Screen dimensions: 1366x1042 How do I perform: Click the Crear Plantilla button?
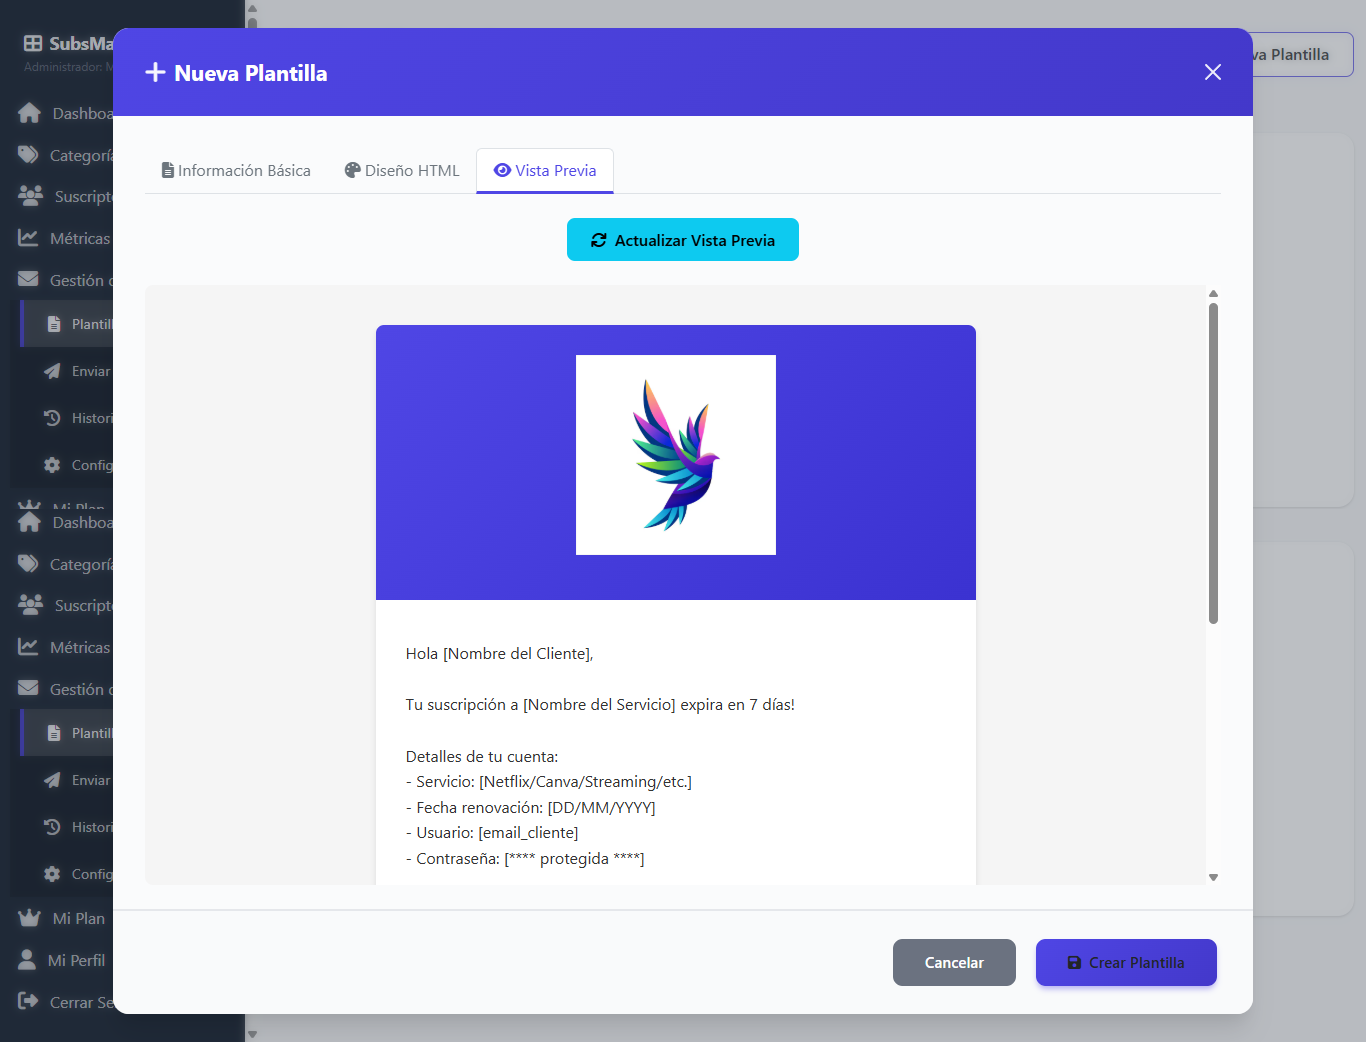click(x=1126, y=963)
